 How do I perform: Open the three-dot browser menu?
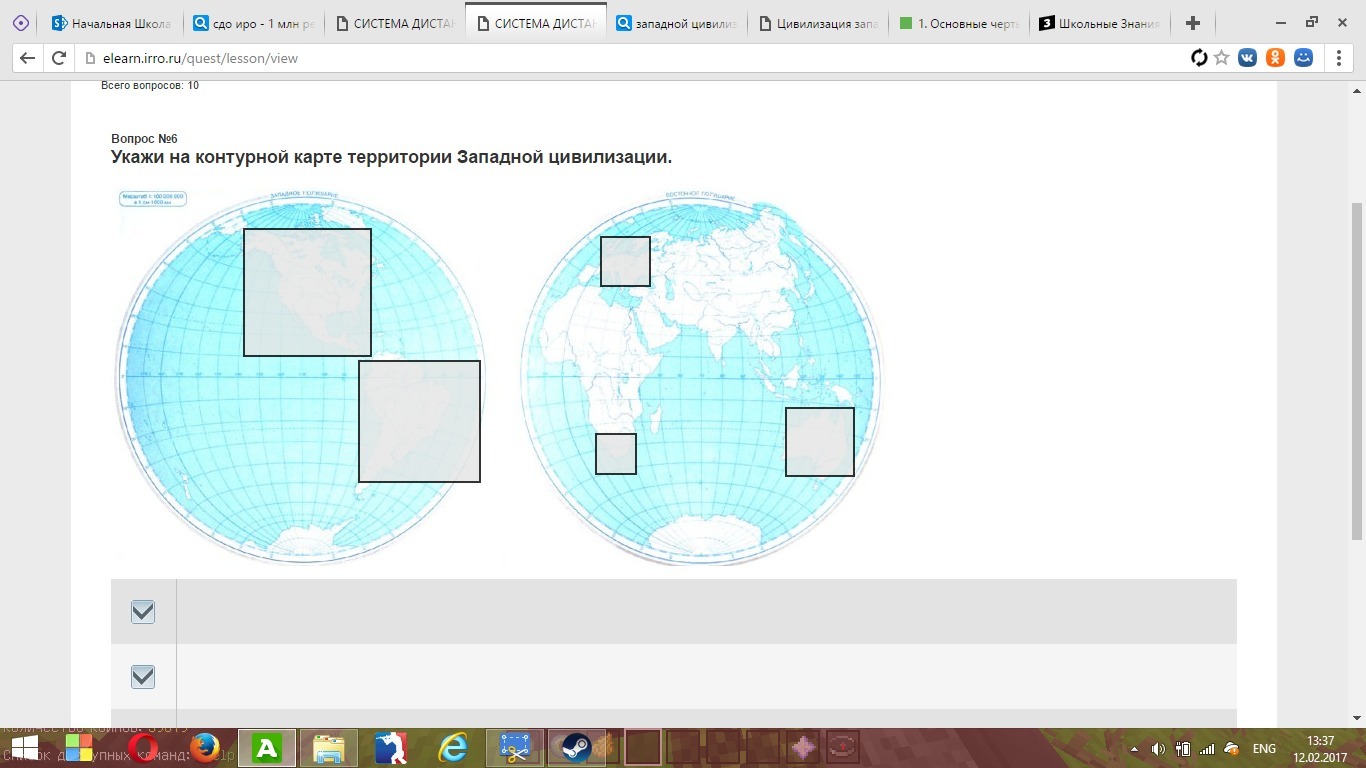click(x=1339, y=58)
